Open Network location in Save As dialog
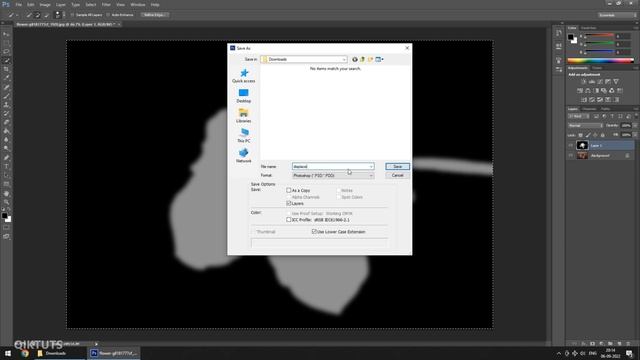The height and width of the screenshot is (360, 640). [x=244, y=156]
